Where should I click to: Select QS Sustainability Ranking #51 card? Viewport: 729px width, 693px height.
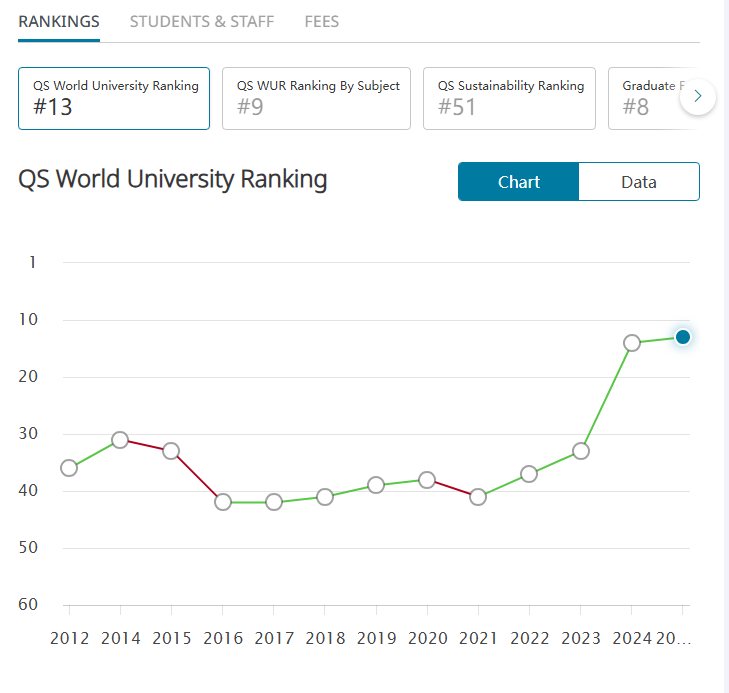[x=509, y=99]
